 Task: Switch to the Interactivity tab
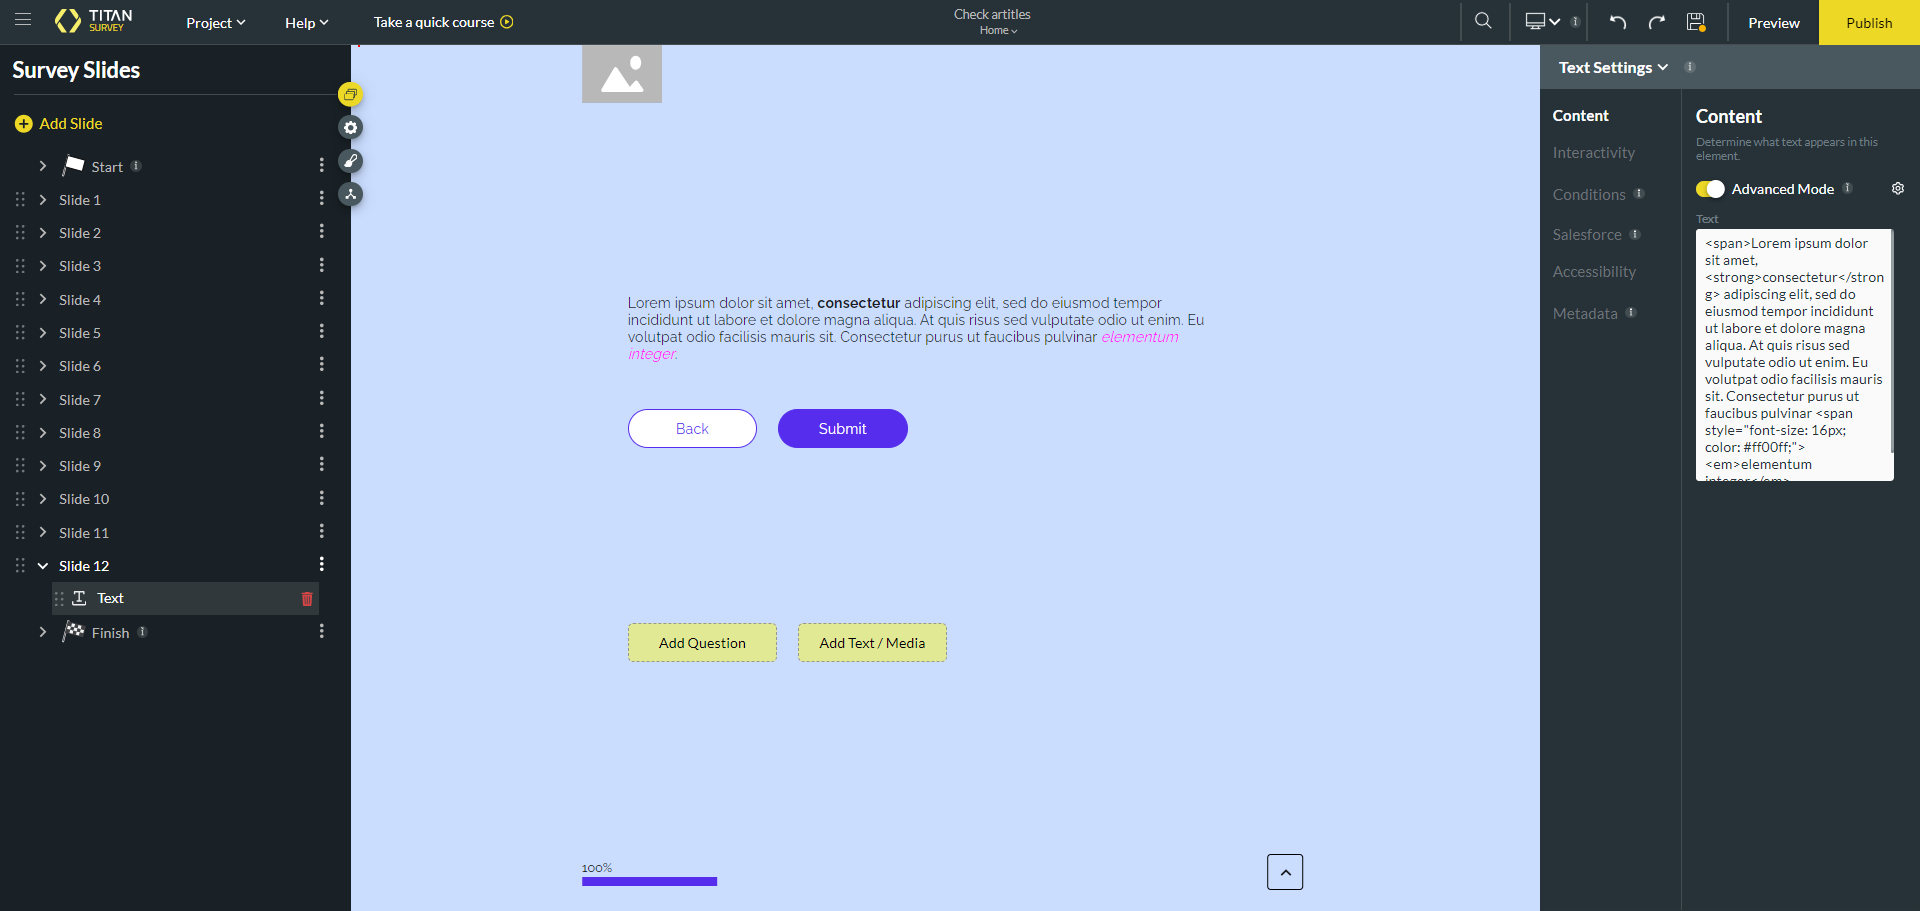[x=1593, y=153]
